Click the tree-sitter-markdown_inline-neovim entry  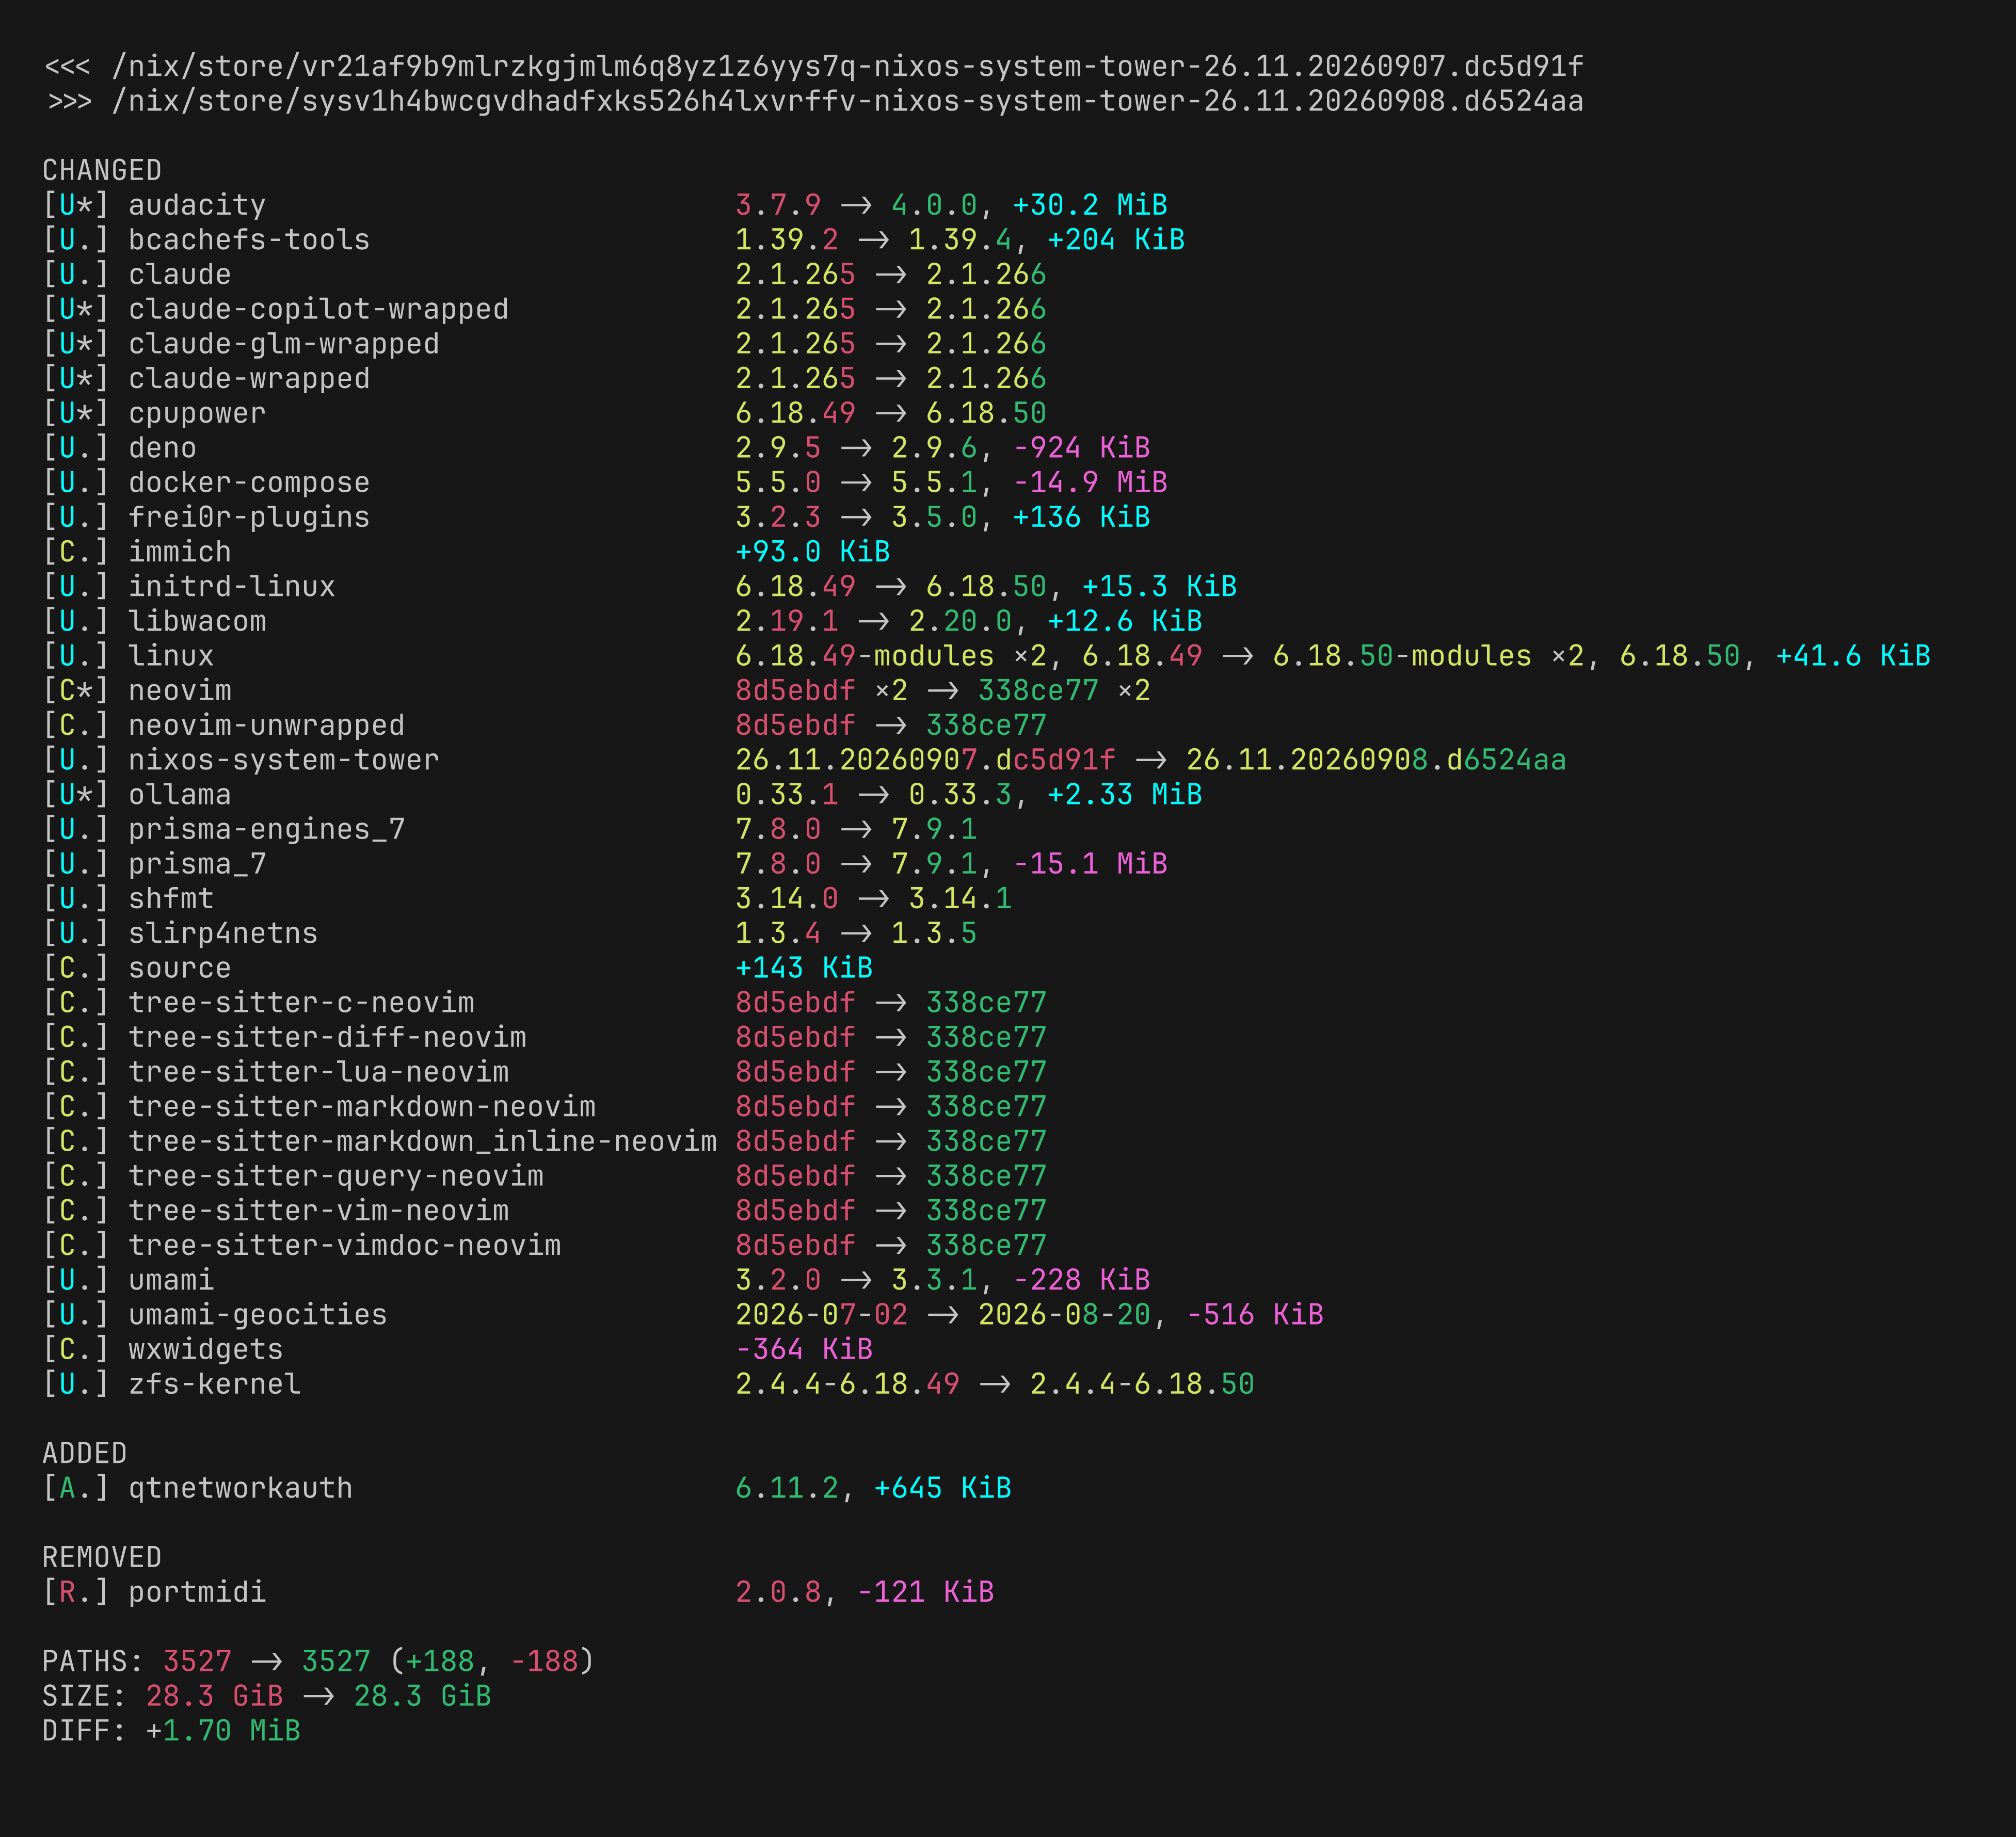[423, 1141]
